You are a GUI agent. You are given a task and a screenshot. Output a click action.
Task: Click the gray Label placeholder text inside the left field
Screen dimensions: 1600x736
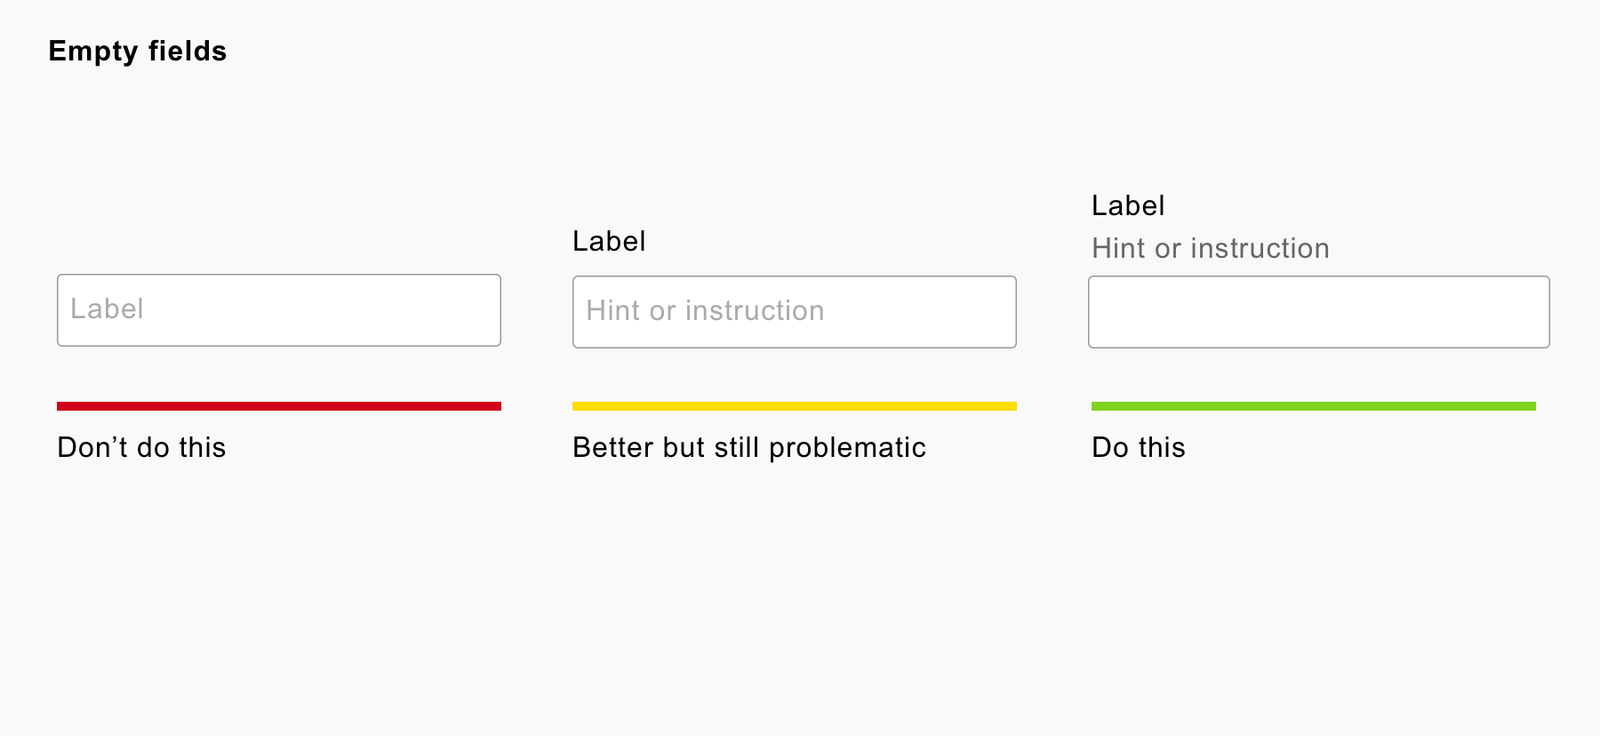(x=107, y=309)
